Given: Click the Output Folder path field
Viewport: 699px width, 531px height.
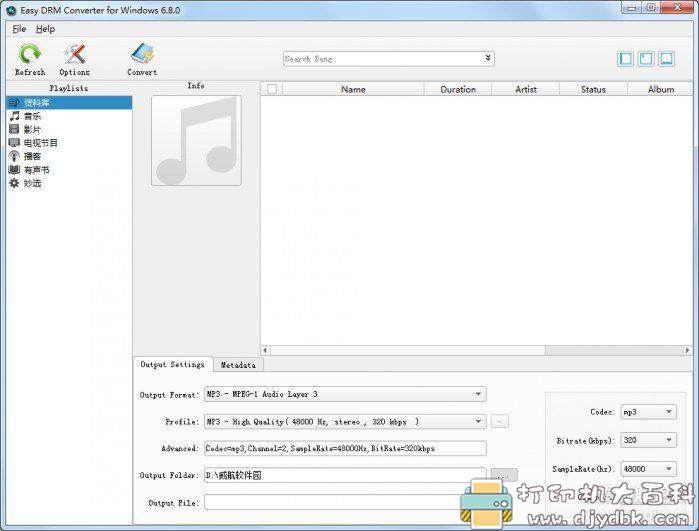Looking at the screenshot, I should coord(345,475).
